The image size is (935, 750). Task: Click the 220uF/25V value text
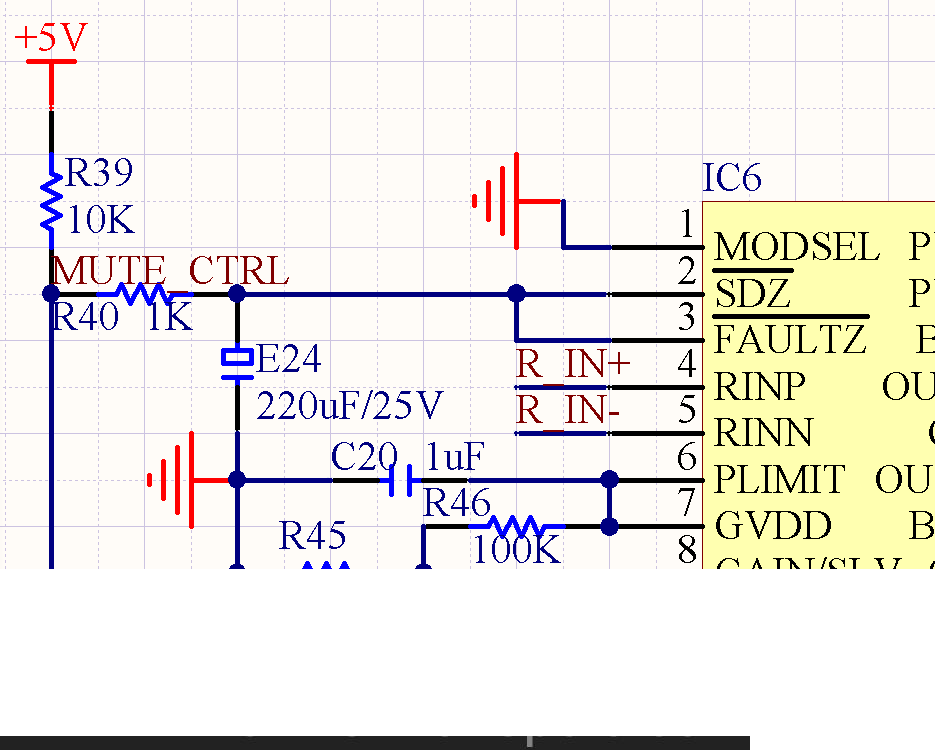349,406
